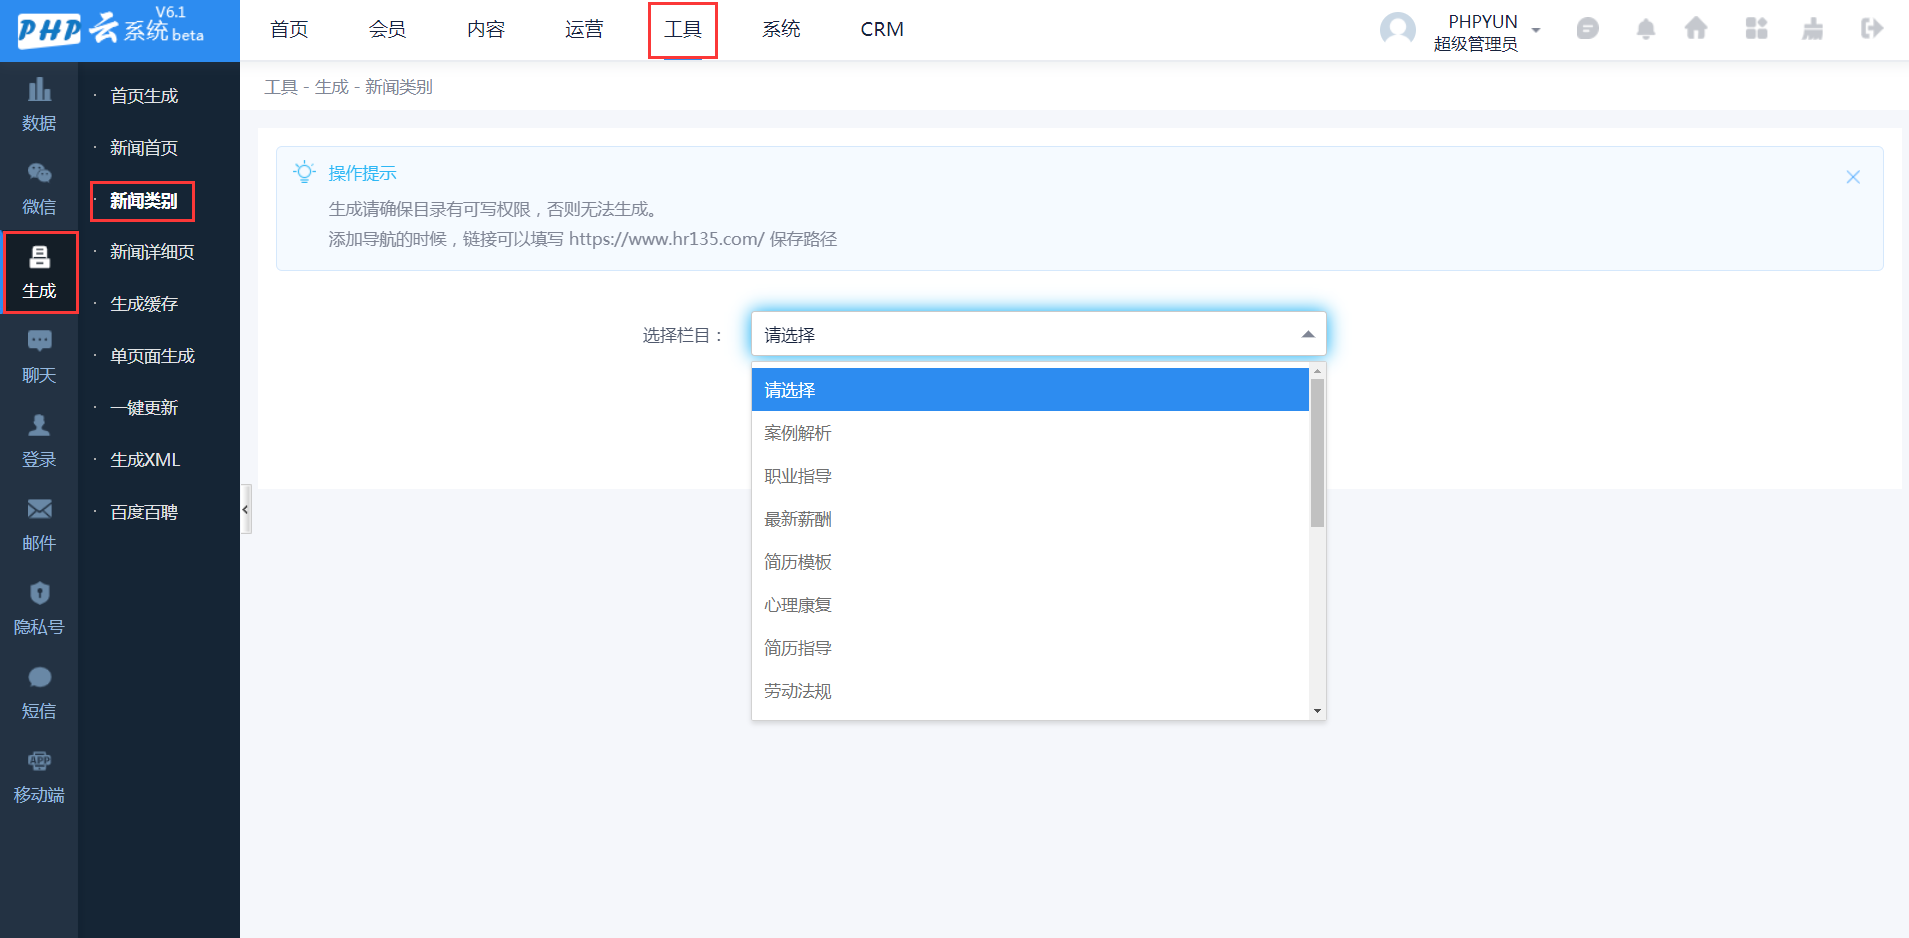Image resolution: width=1909 pixels, height=938 pixels.
Task: Open 百度百聘 in the submenu
Action: pyautogui.click(x=144, y=512)
